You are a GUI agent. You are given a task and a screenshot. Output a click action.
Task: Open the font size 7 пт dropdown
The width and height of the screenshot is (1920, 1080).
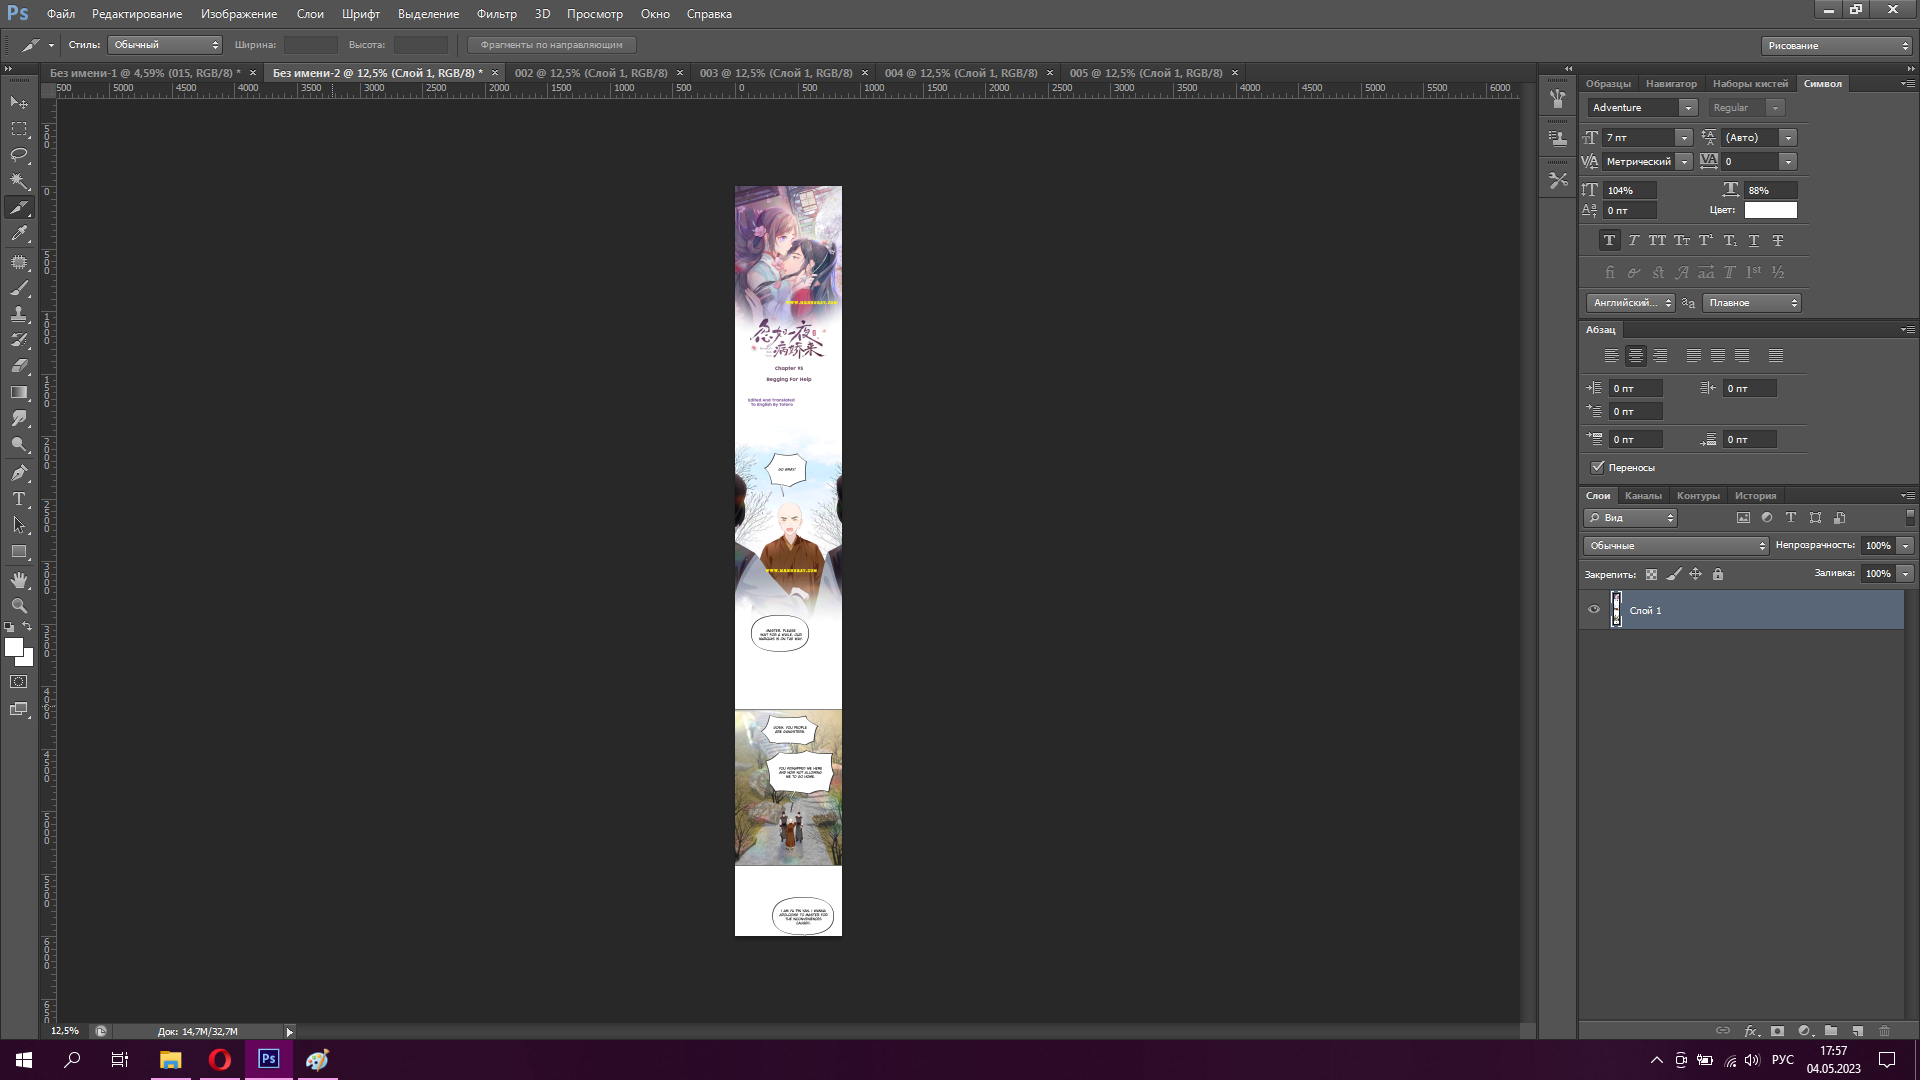tap(1684, 138)
